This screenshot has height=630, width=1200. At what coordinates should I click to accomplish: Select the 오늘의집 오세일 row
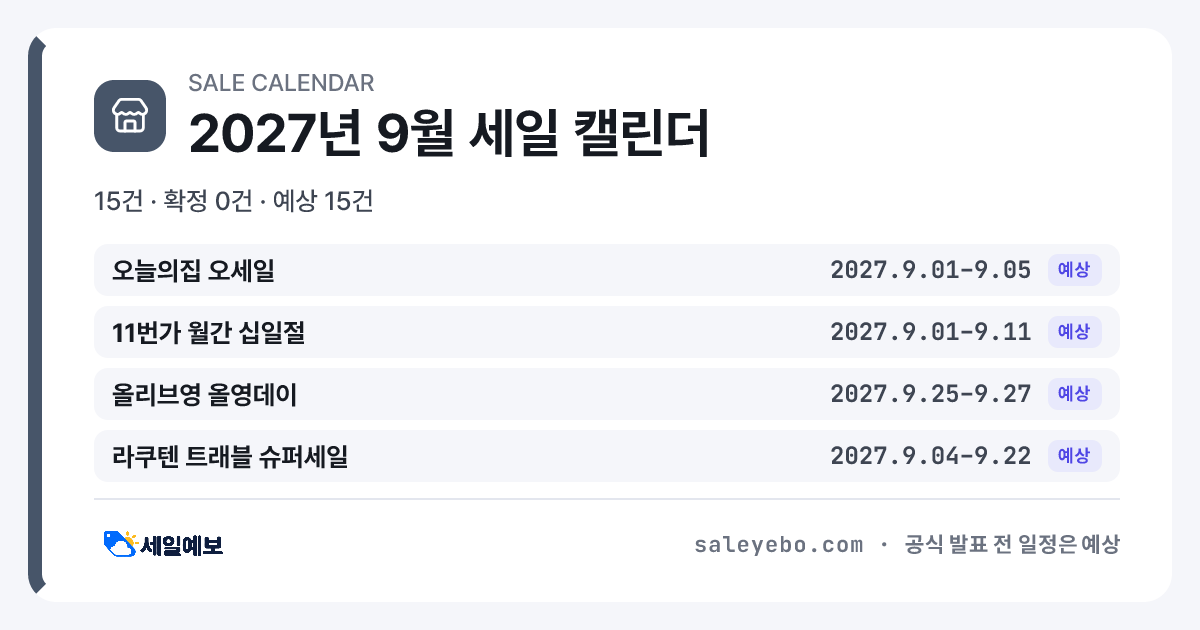pyautogui.click(x=607, y=270)
